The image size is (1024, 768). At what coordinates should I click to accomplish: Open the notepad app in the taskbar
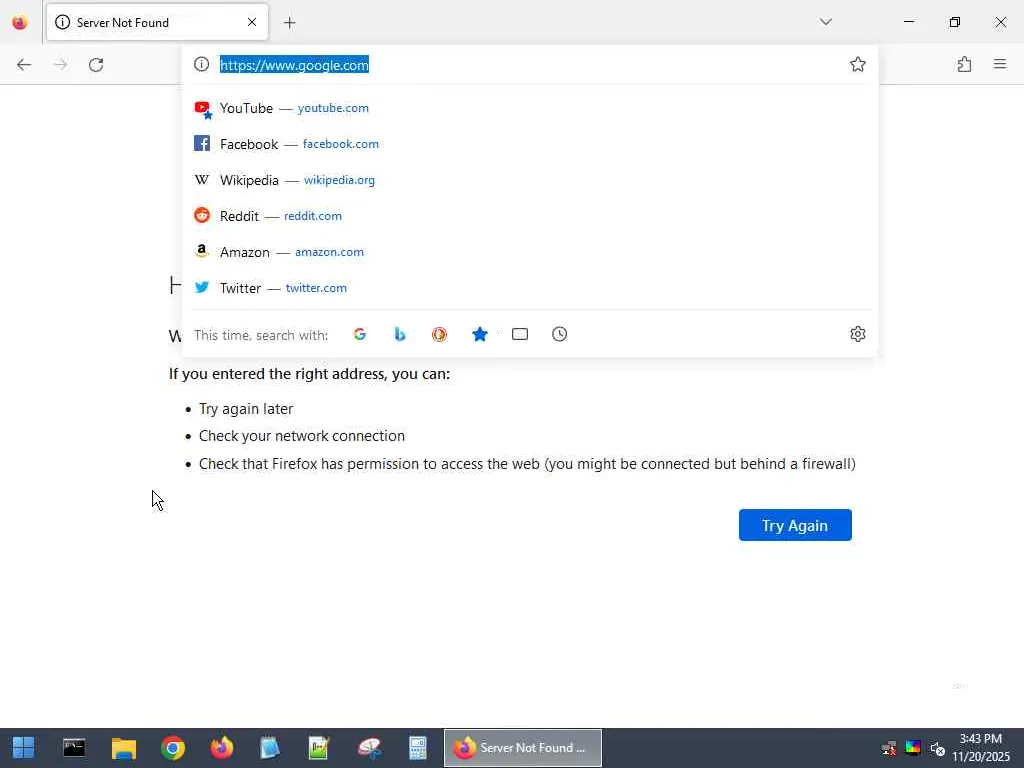(270, 748)
